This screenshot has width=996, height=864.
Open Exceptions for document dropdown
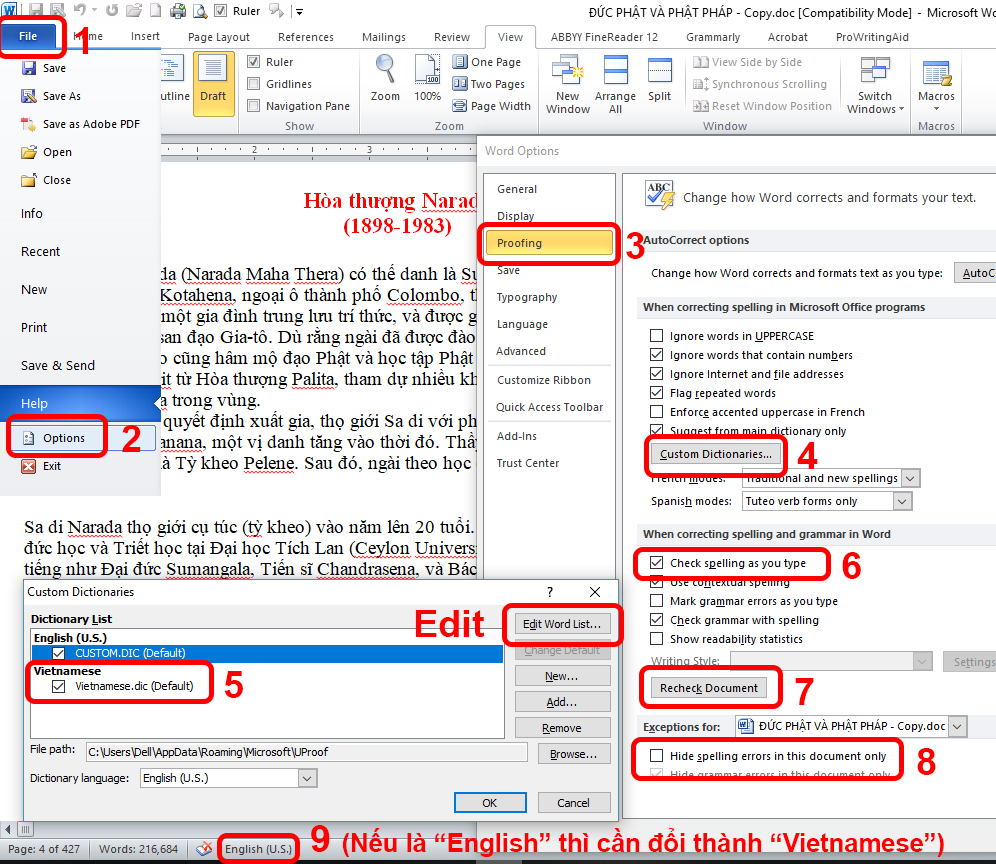[957, 726]
